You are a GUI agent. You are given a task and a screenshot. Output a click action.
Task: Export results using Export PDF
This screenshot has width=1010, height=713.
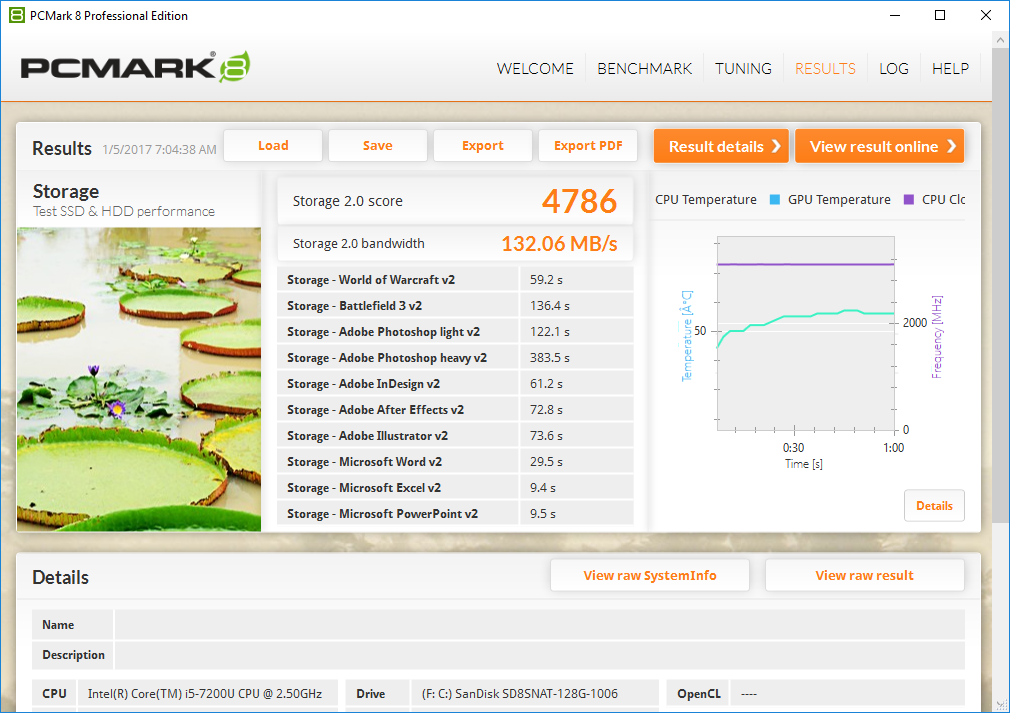(588, 146)
